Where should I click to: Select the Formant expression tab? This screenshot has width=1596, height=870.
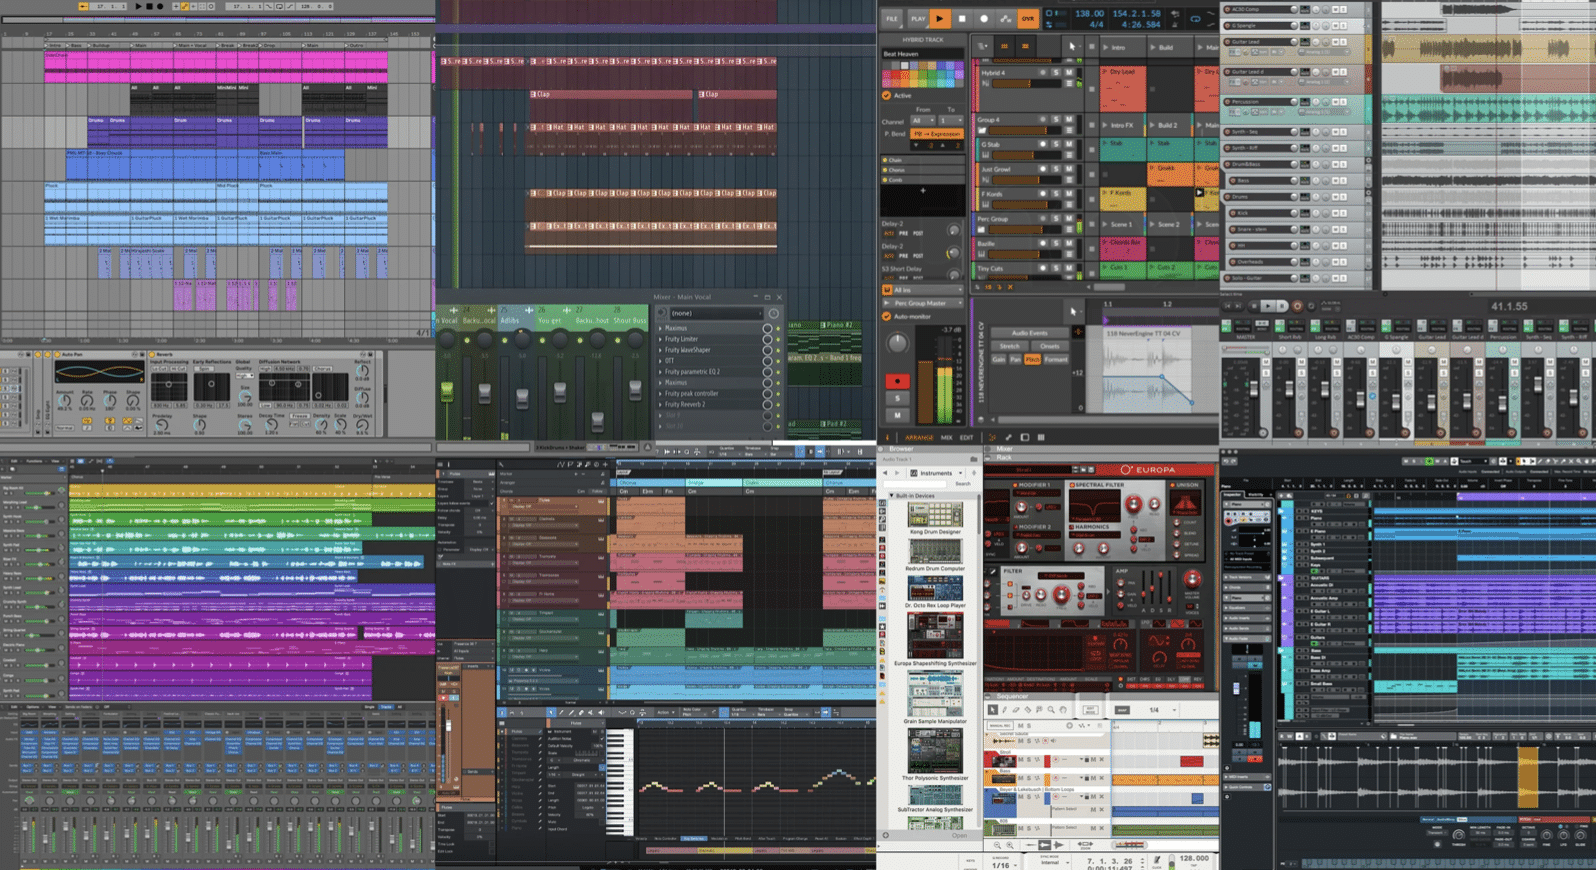tap(1056, 359)
